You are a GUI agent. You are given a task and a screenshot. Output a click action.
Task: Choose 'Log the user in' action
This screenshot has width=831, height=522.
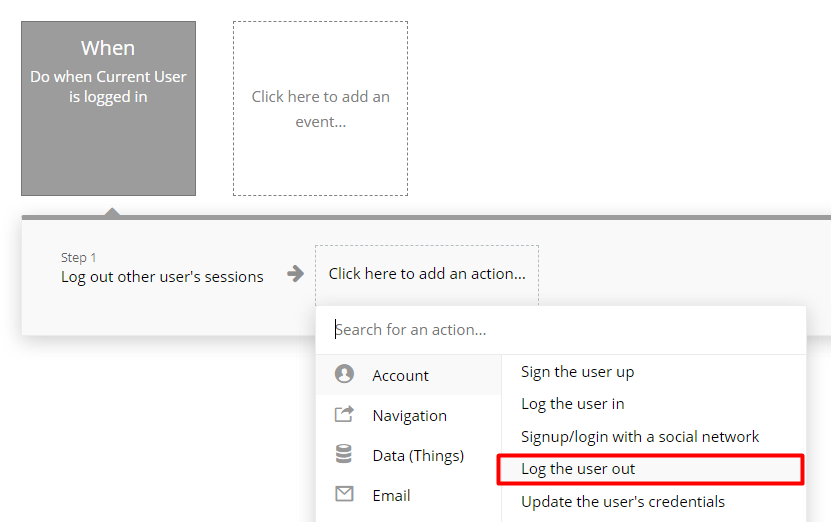point(572,404)
